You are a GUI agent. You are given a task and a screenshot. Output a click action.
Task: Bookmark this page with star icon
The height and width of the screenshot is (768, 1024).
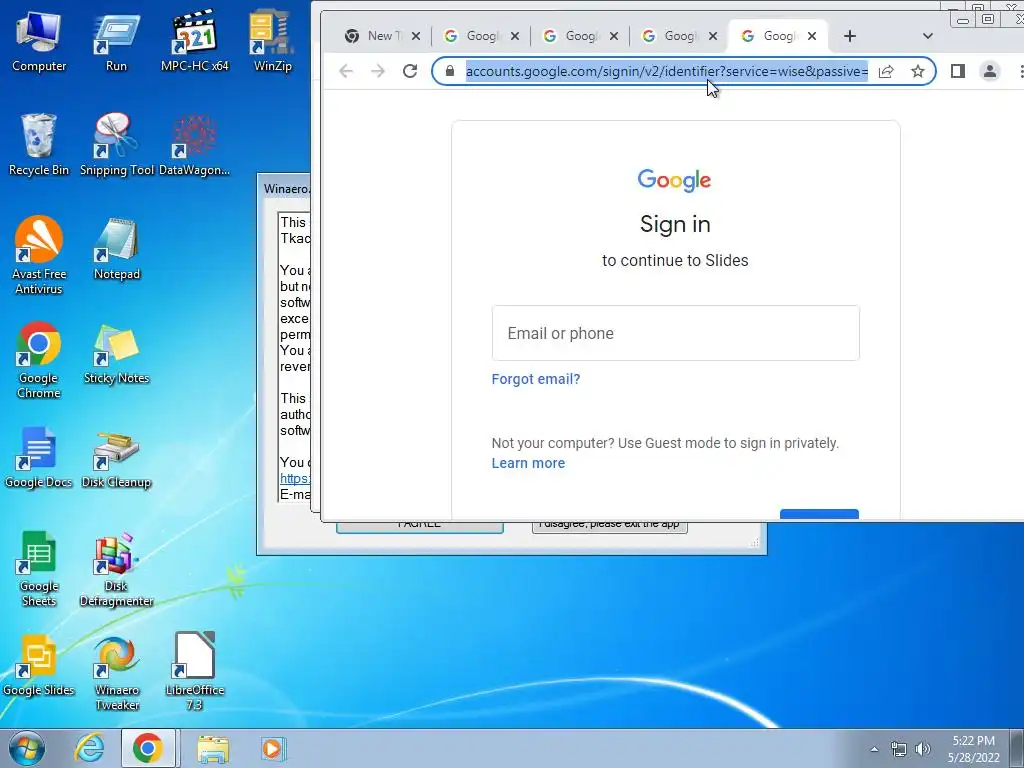(x=918, y=71)
